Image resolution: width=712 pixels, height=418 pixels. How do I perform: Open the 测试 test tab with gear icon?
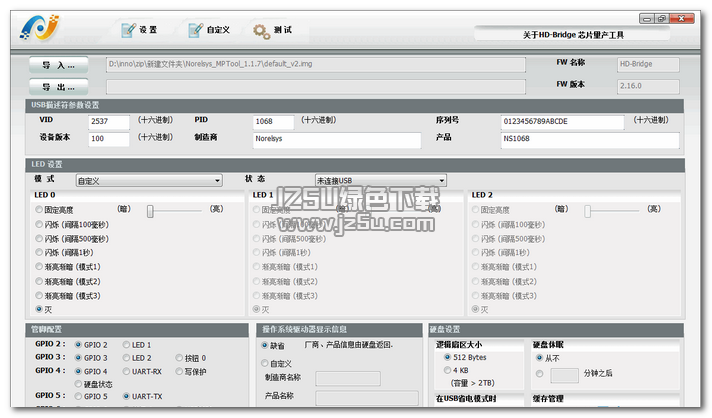tap(272, 30)
